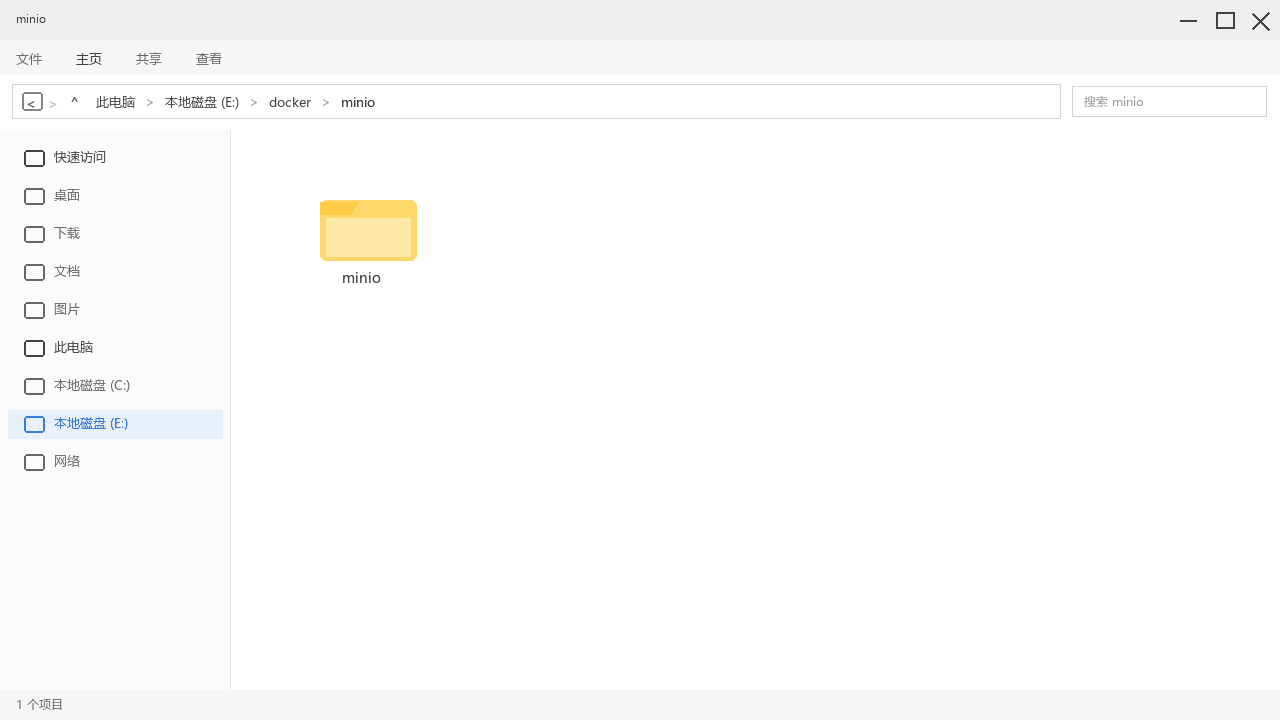
Task: Click the 下载 icon in sidebar
Action: (34, 234)
